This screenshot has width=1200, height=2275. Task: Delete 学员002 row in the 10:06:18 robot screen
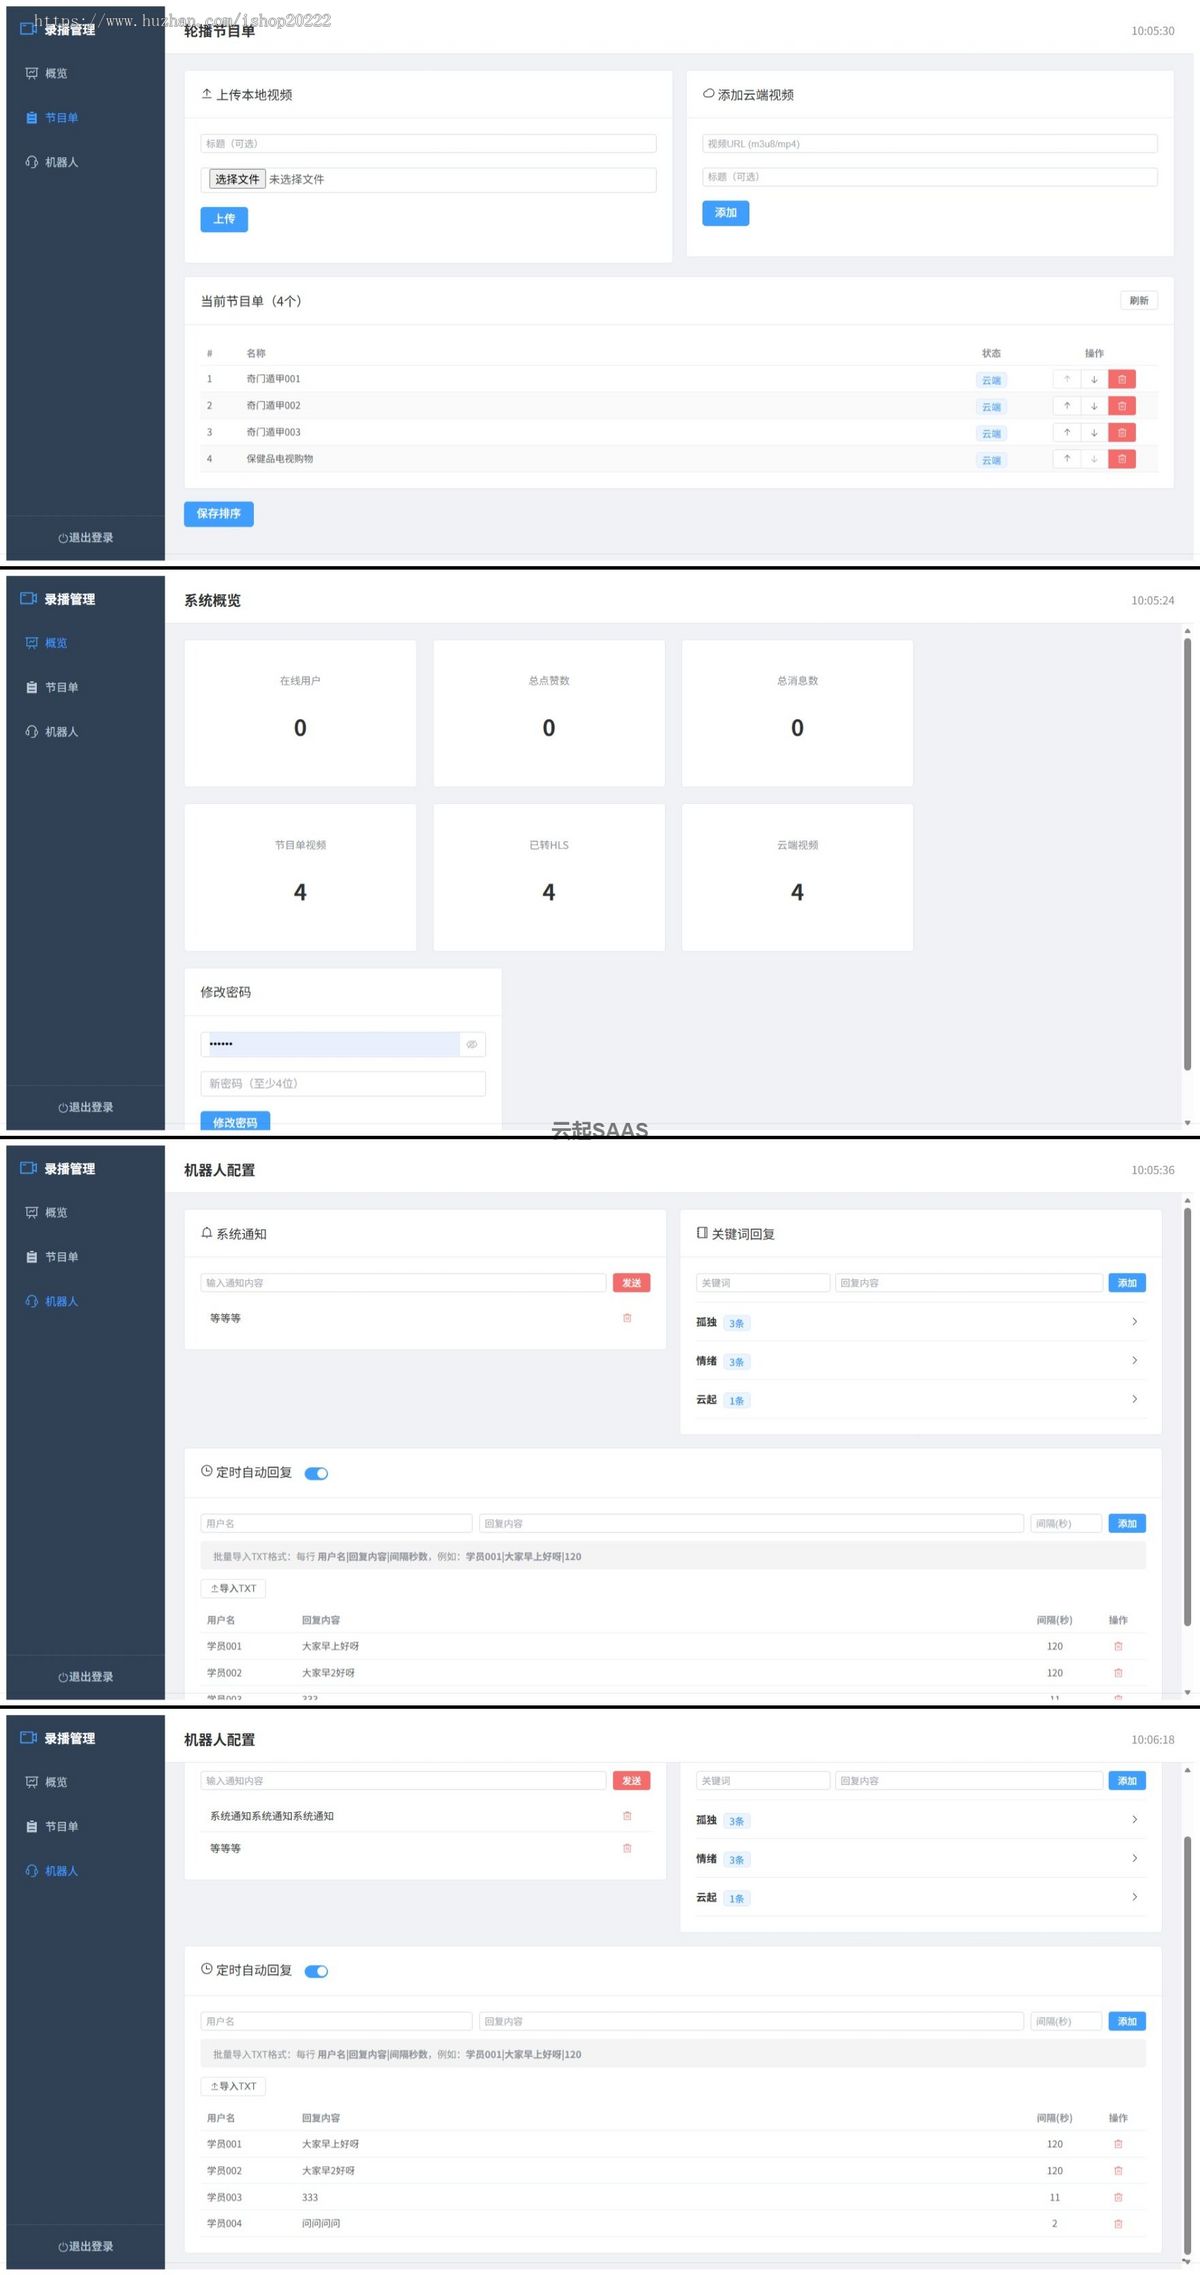pos(1118,2171)
